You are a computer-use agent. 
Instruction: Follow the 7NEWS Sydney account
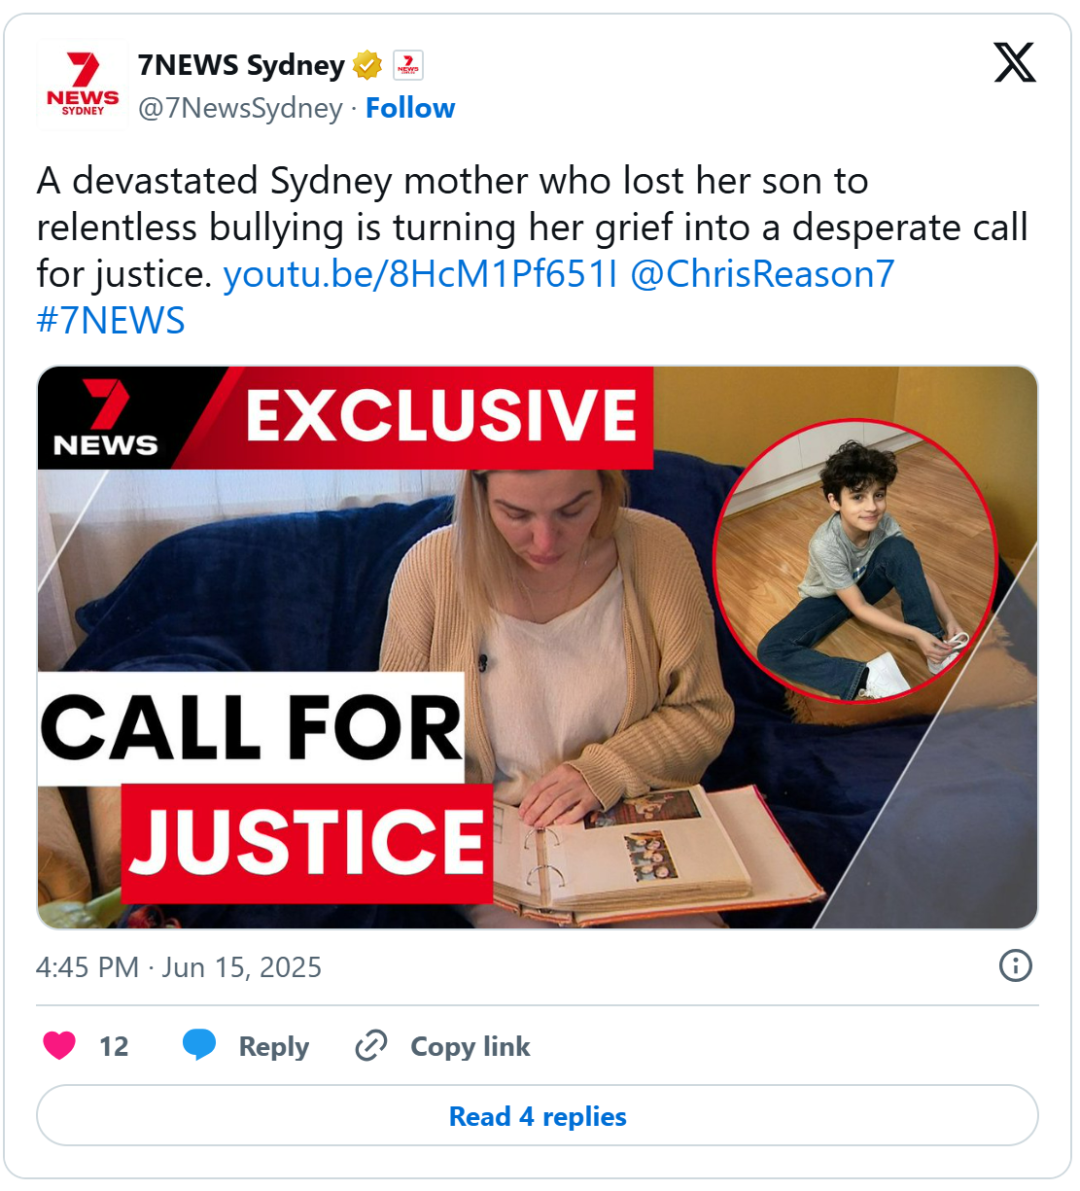410,108
